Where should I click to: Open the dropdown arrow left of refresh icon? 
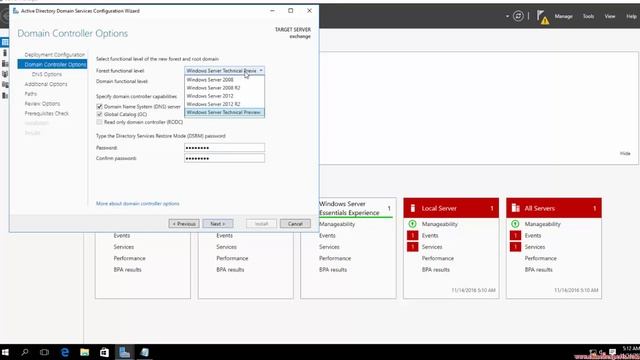[507, 16]
